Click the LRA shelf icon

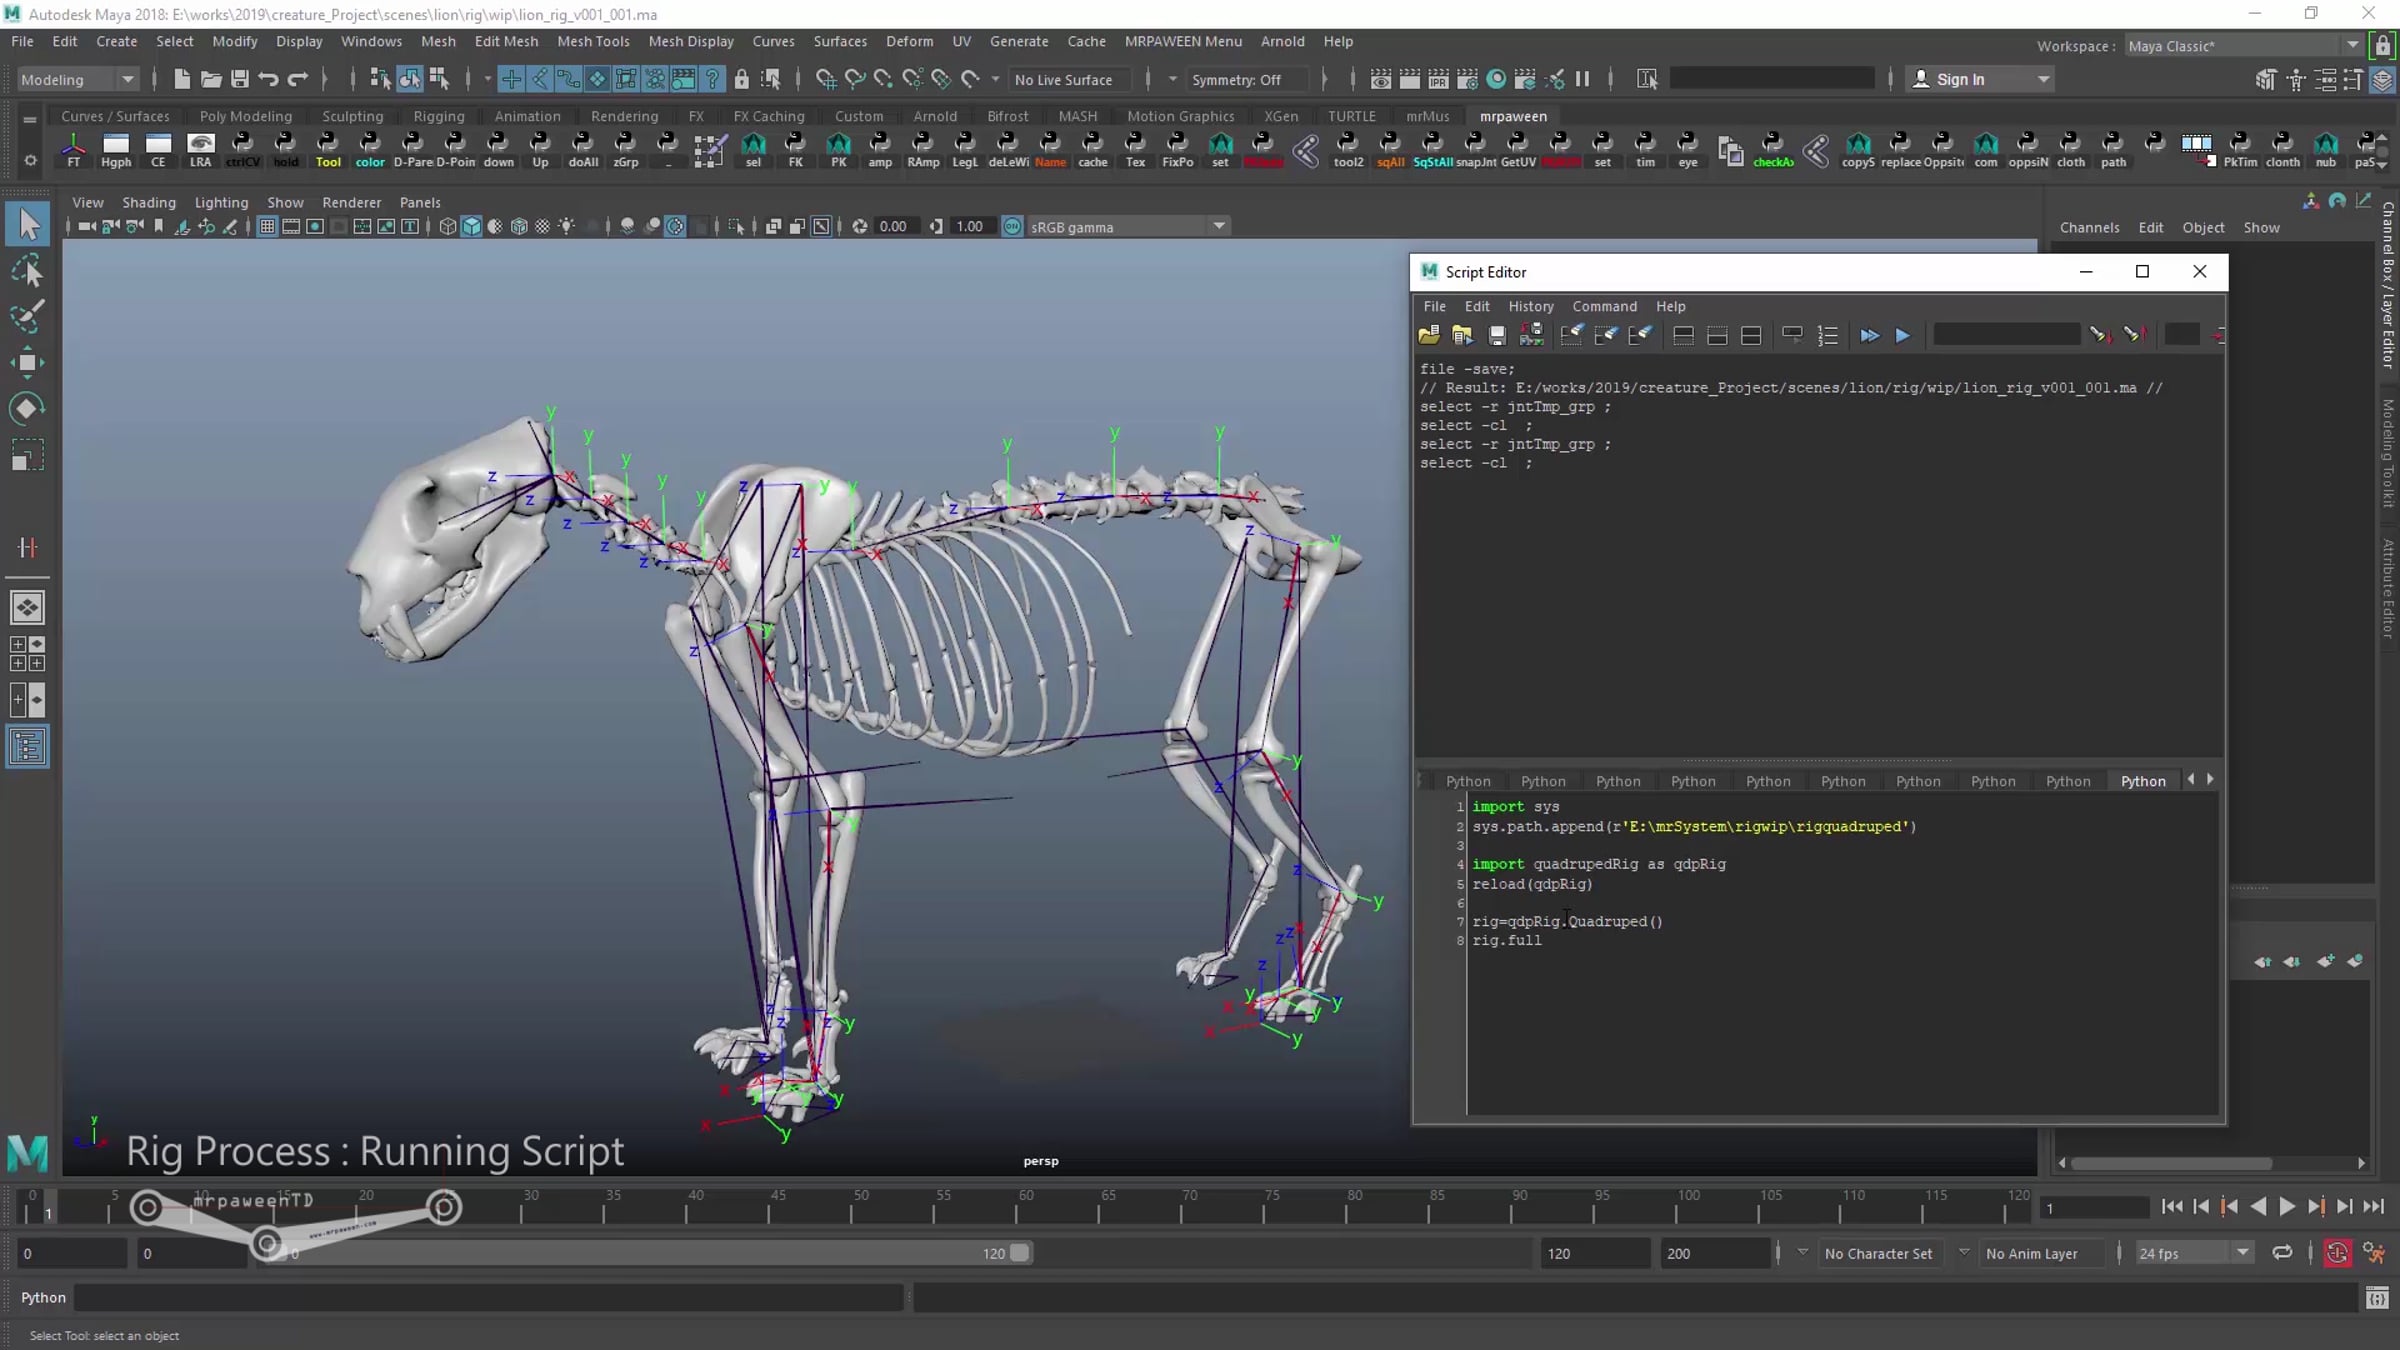click(200, 150)
